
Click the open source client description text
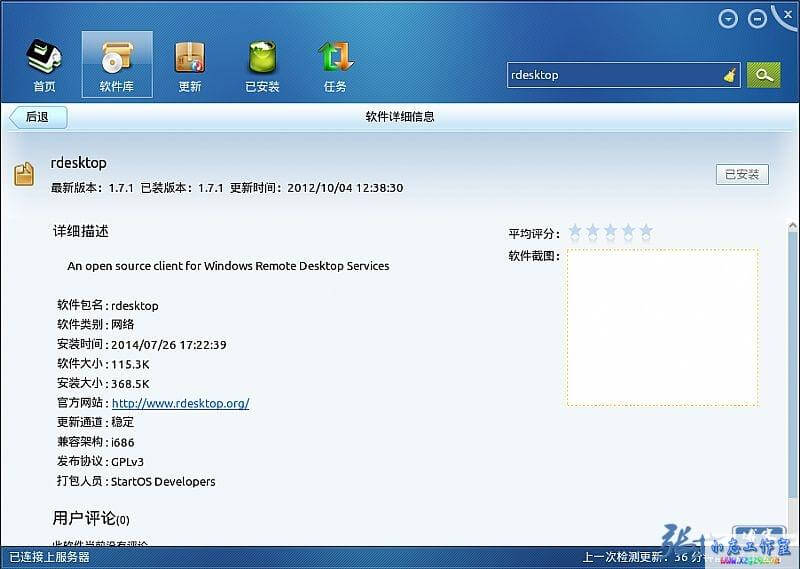228,266
